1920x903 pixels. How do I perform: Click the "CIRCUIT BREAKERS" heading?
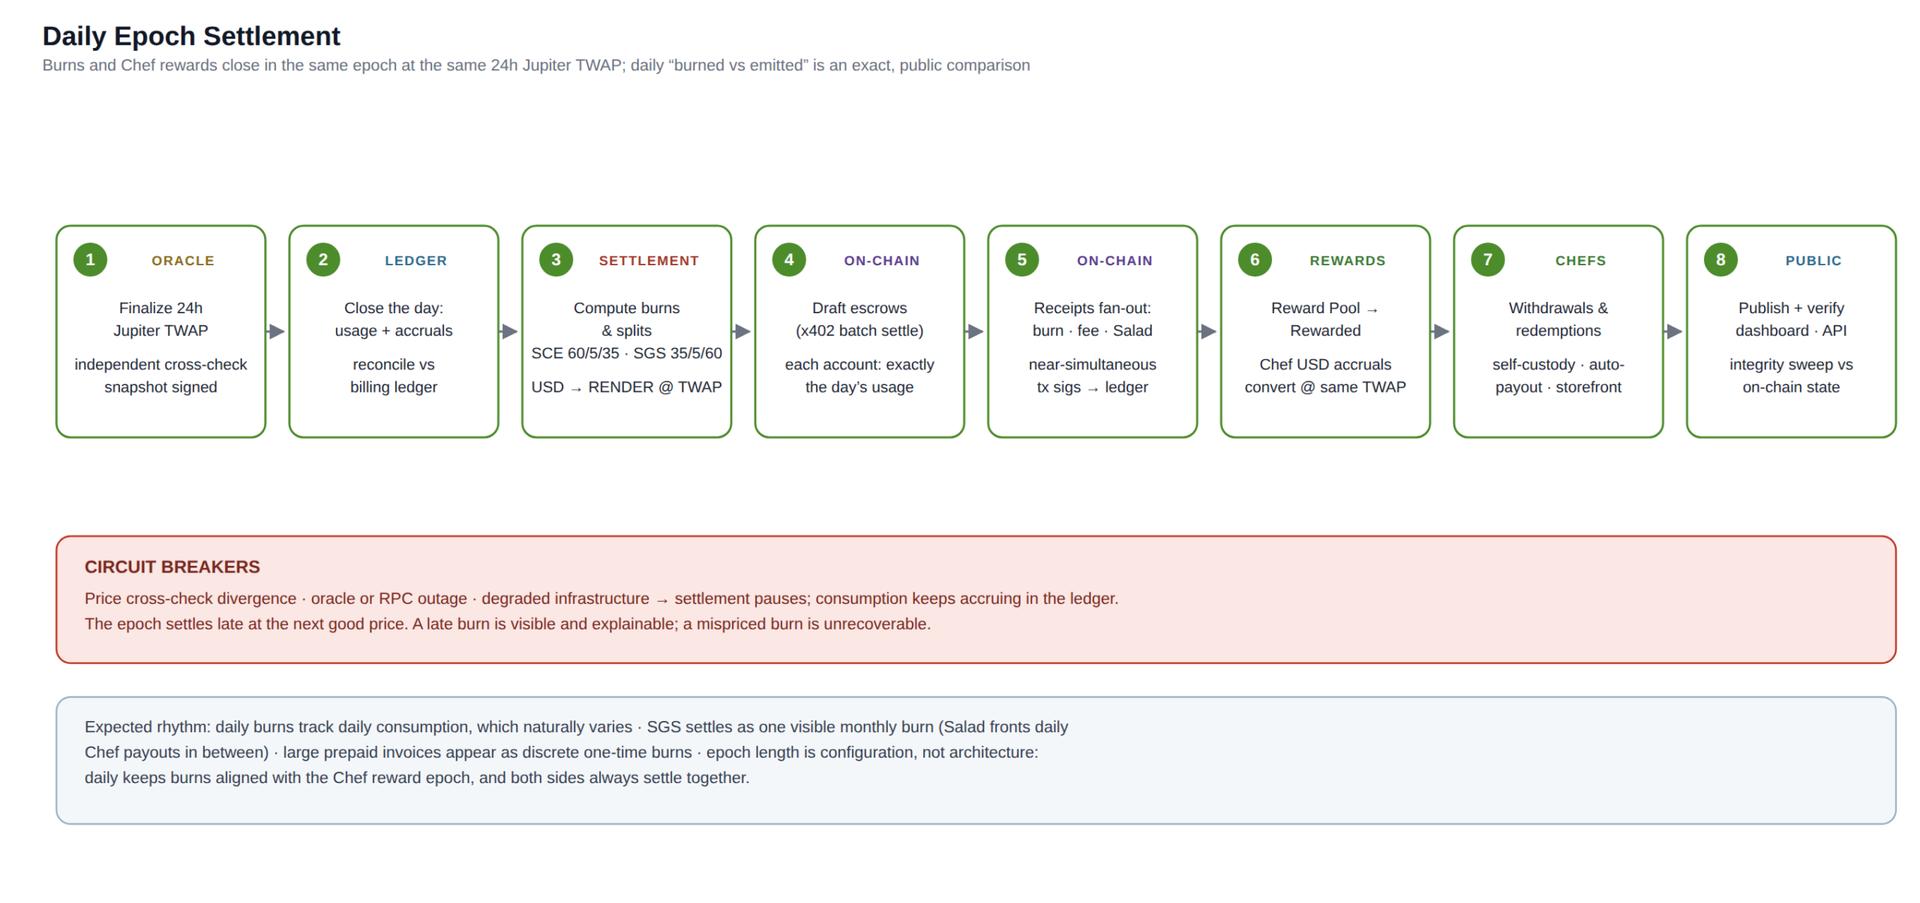point(172,567)
